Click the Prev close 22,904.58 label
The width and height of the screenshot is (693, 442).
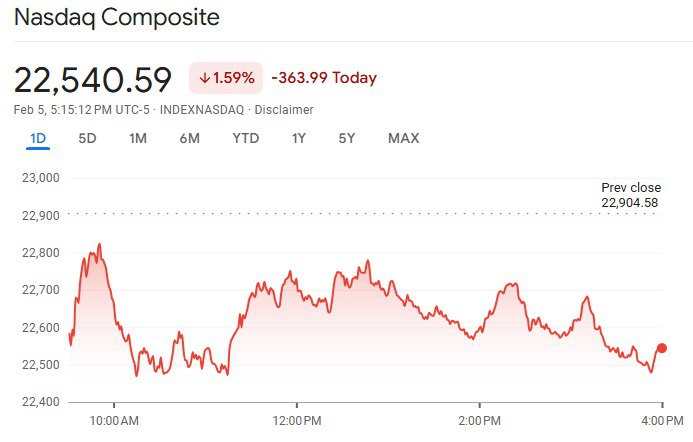click(x=630, y=195)
